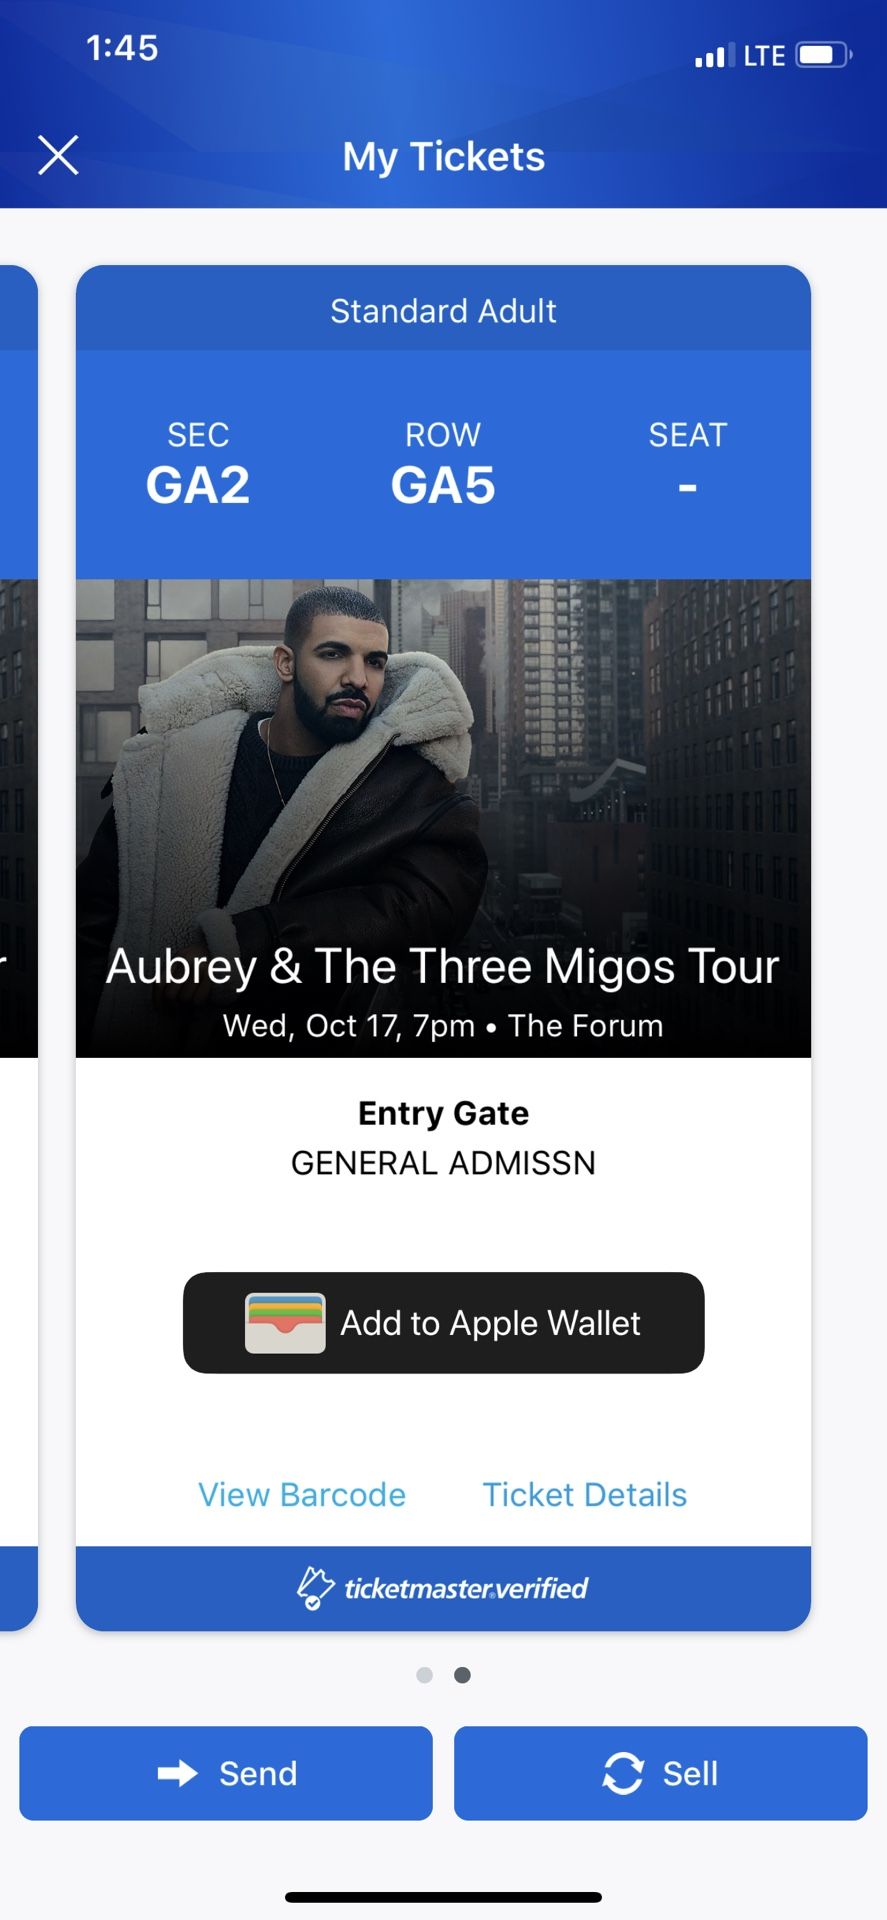Image resolution: width=887 pixels, height=1920 pixels.
Task: Tap the previous ticket card edge
Action: pos(18,947)
